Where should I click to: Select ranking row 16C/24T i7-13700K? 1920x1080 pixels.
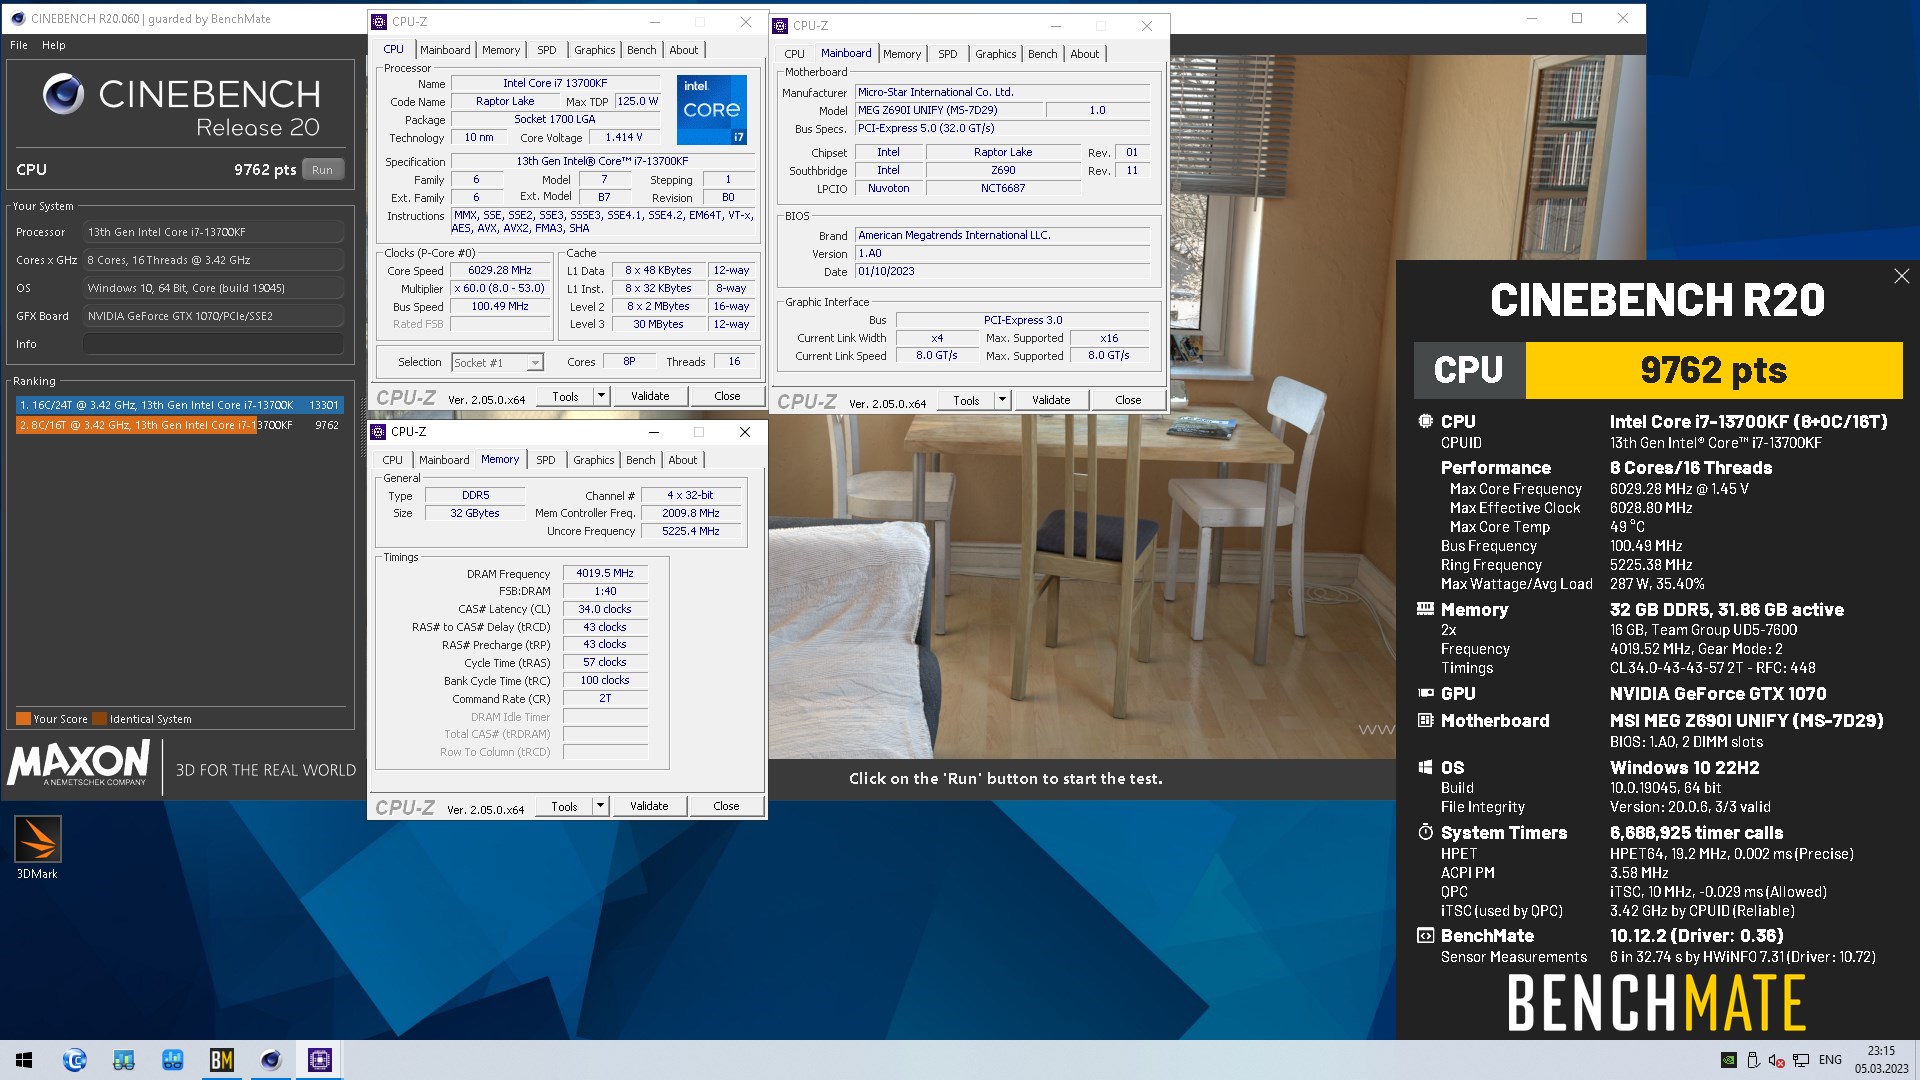[180, 405]
